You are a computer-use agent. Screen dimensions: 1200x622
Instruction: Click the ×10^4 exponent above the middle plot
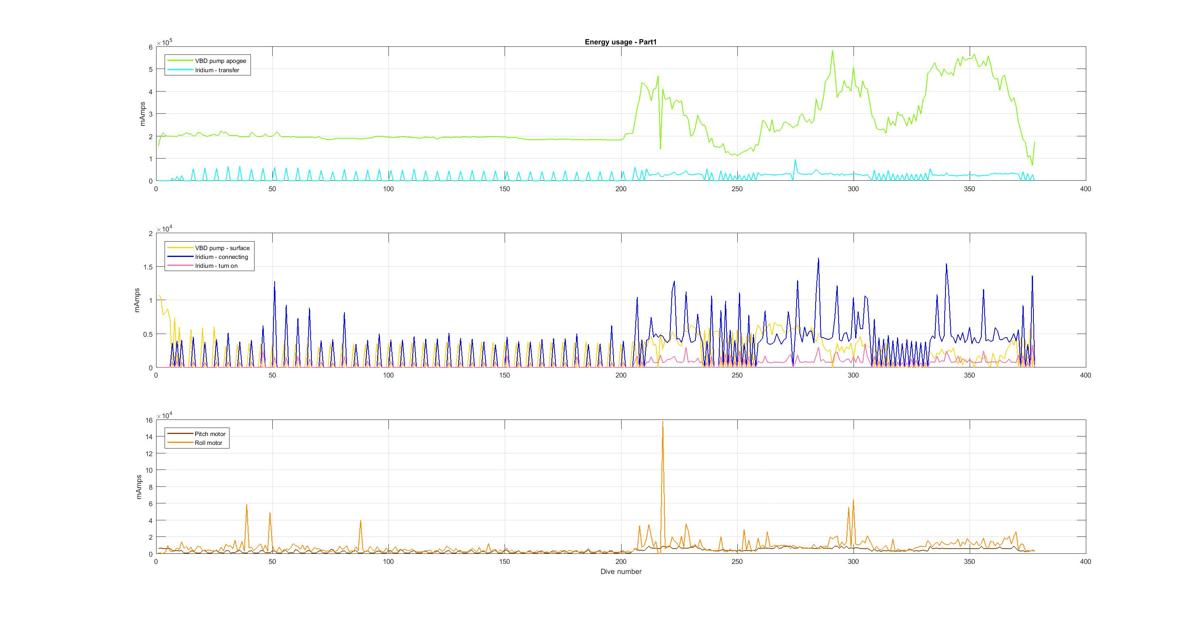[163, 227]
